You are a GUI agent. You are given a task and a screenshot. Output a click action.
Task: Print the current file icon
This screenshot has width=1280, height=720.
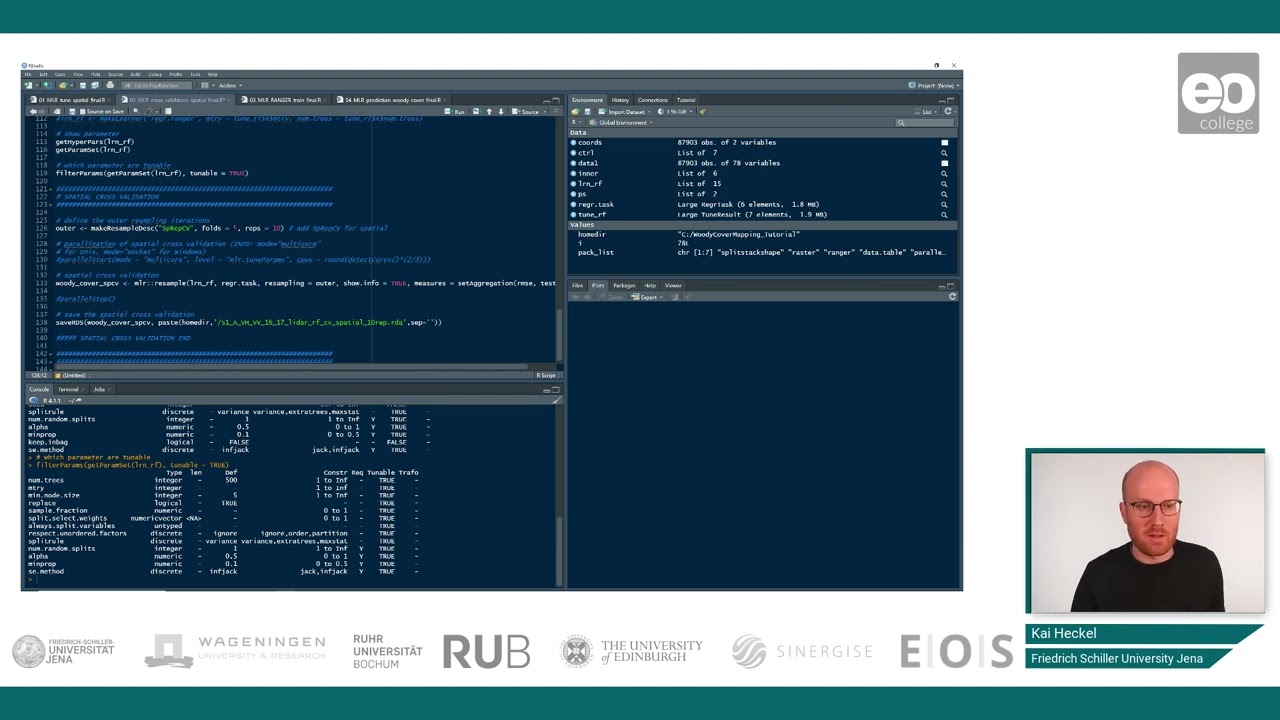point(110,85)
